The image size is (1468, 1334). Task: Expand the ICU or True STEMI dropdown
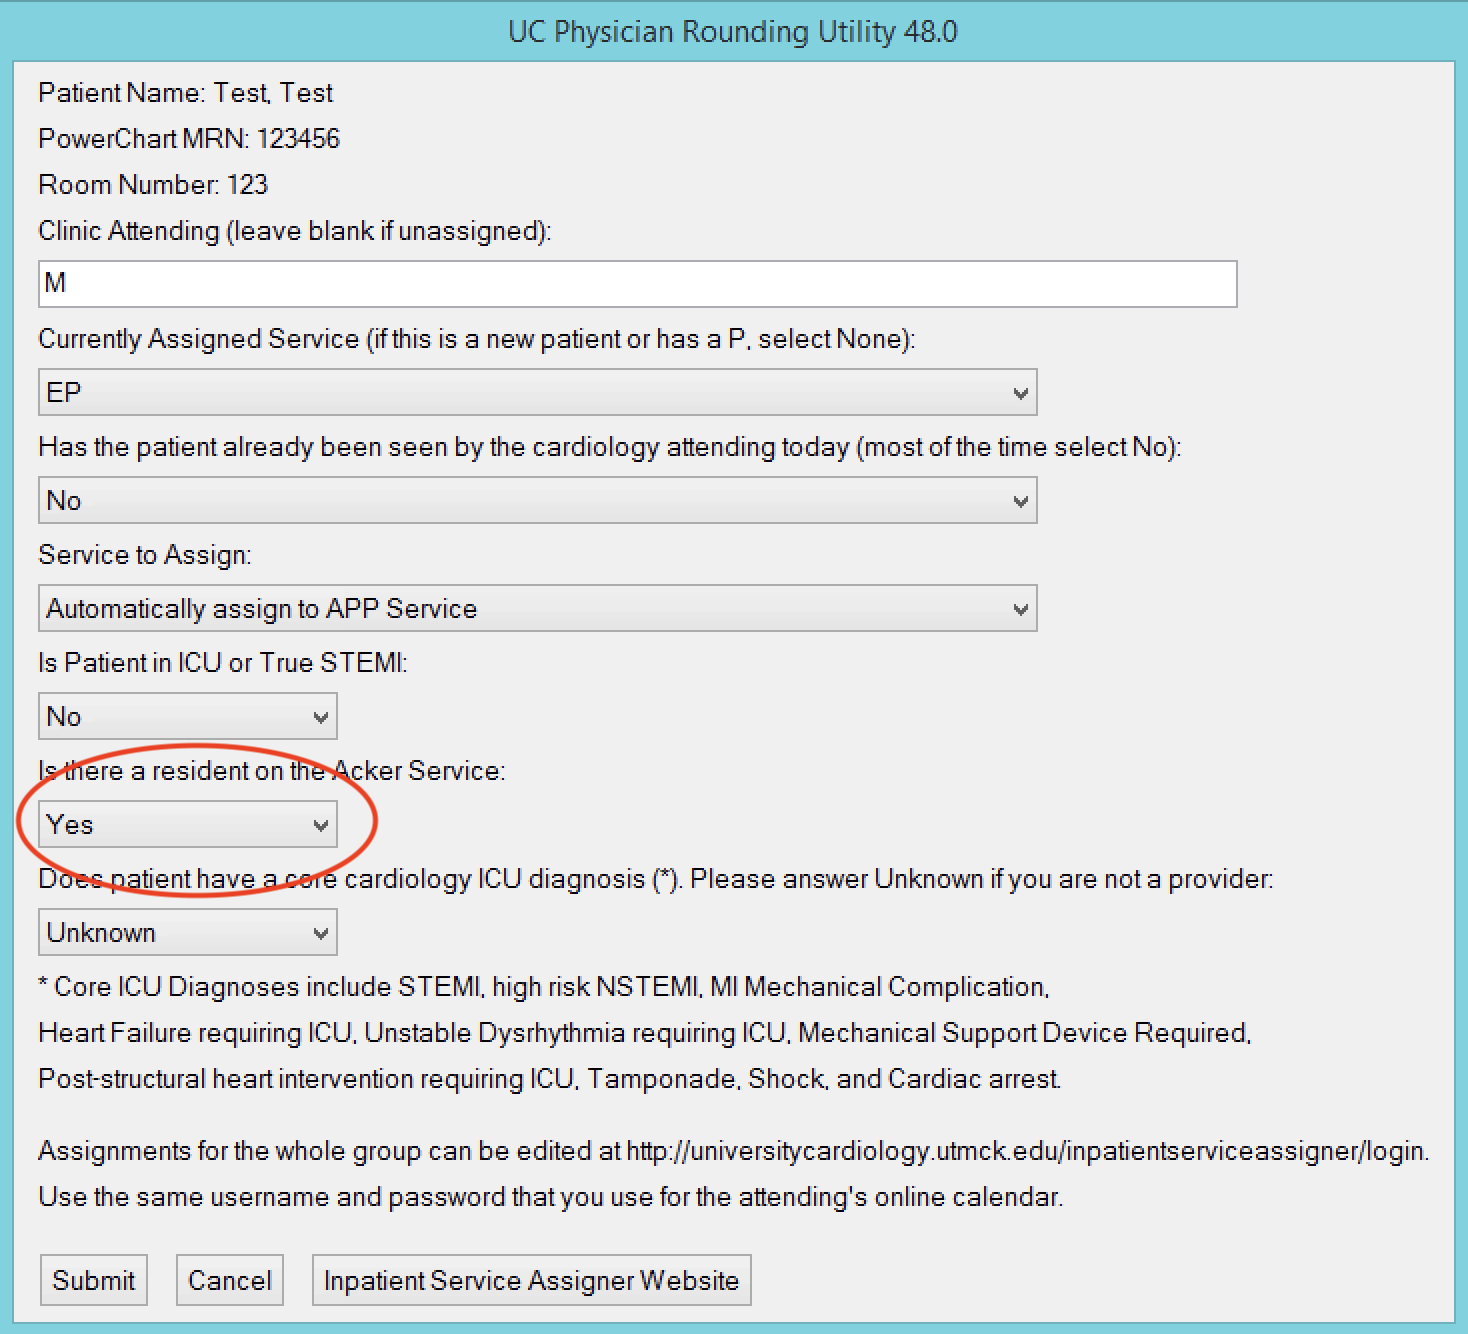tap(187, 717)
